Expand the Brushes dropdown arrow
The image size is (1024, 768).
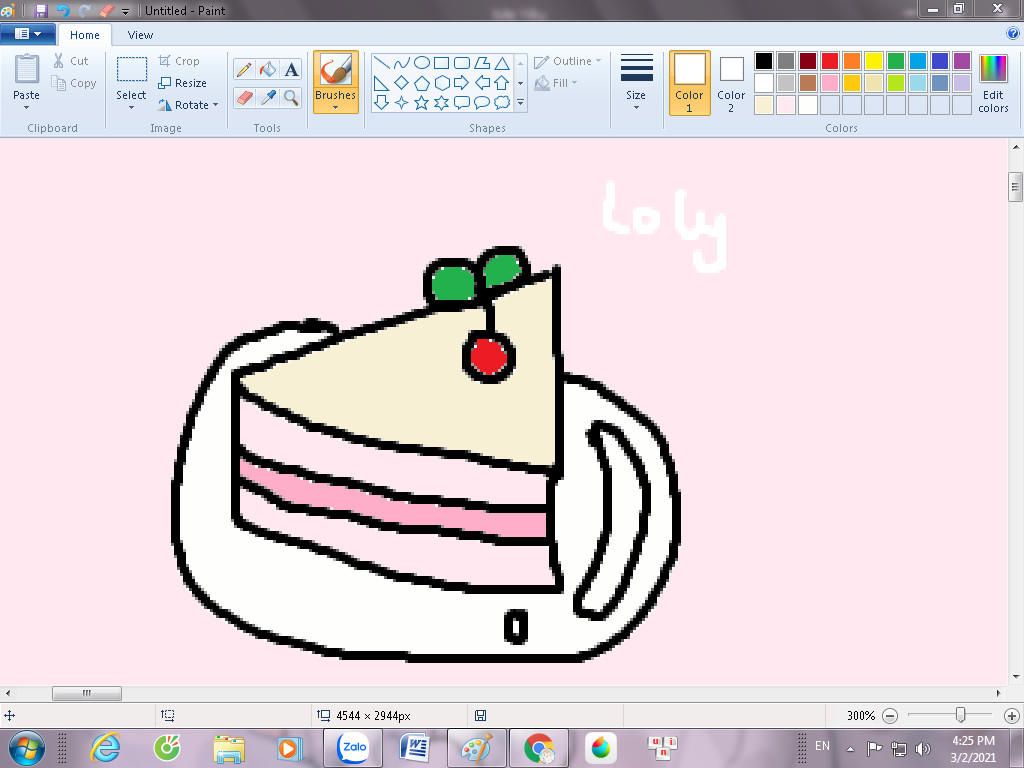335,108
